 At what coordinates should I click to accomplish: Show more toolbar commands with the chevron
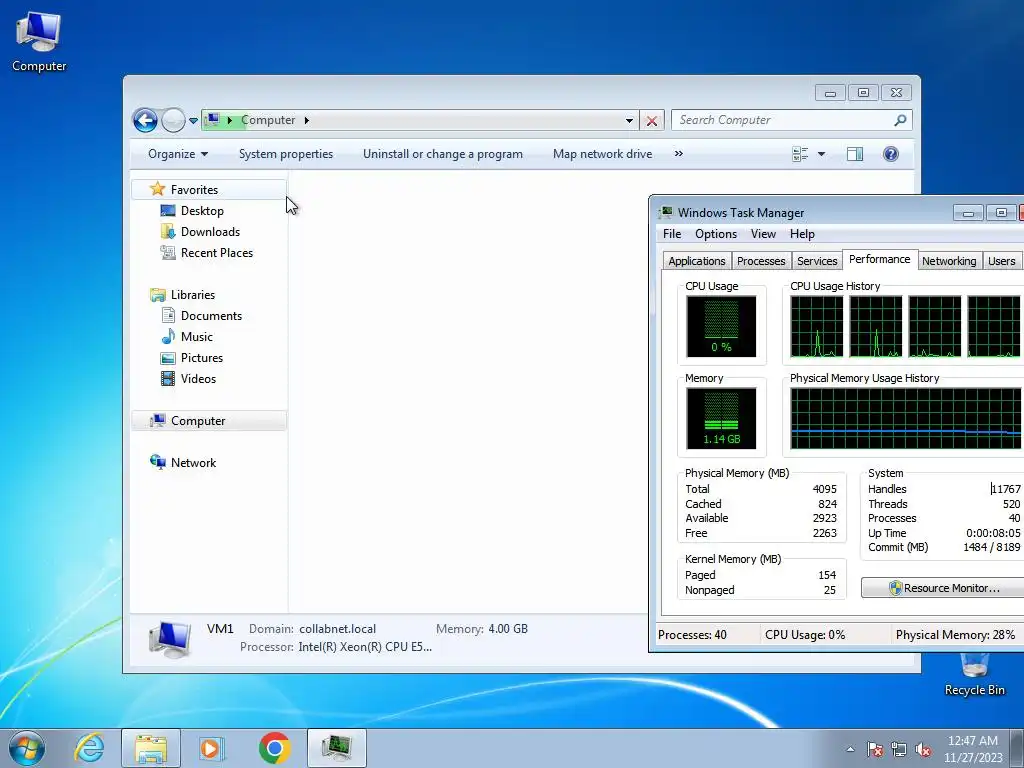click(679, 154)
